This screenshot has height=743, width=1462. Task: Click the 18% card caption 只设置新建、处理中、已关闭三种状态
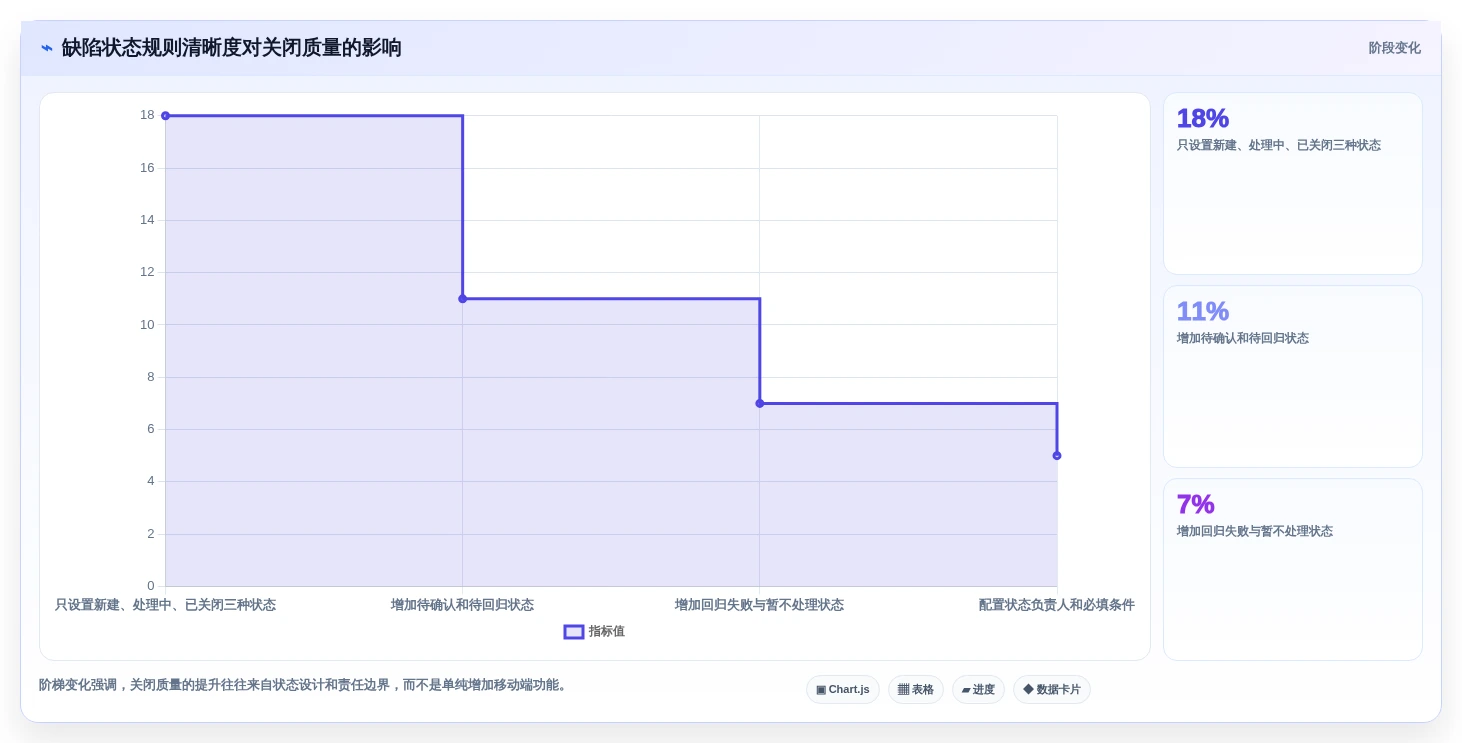[x=1279, y=145]
